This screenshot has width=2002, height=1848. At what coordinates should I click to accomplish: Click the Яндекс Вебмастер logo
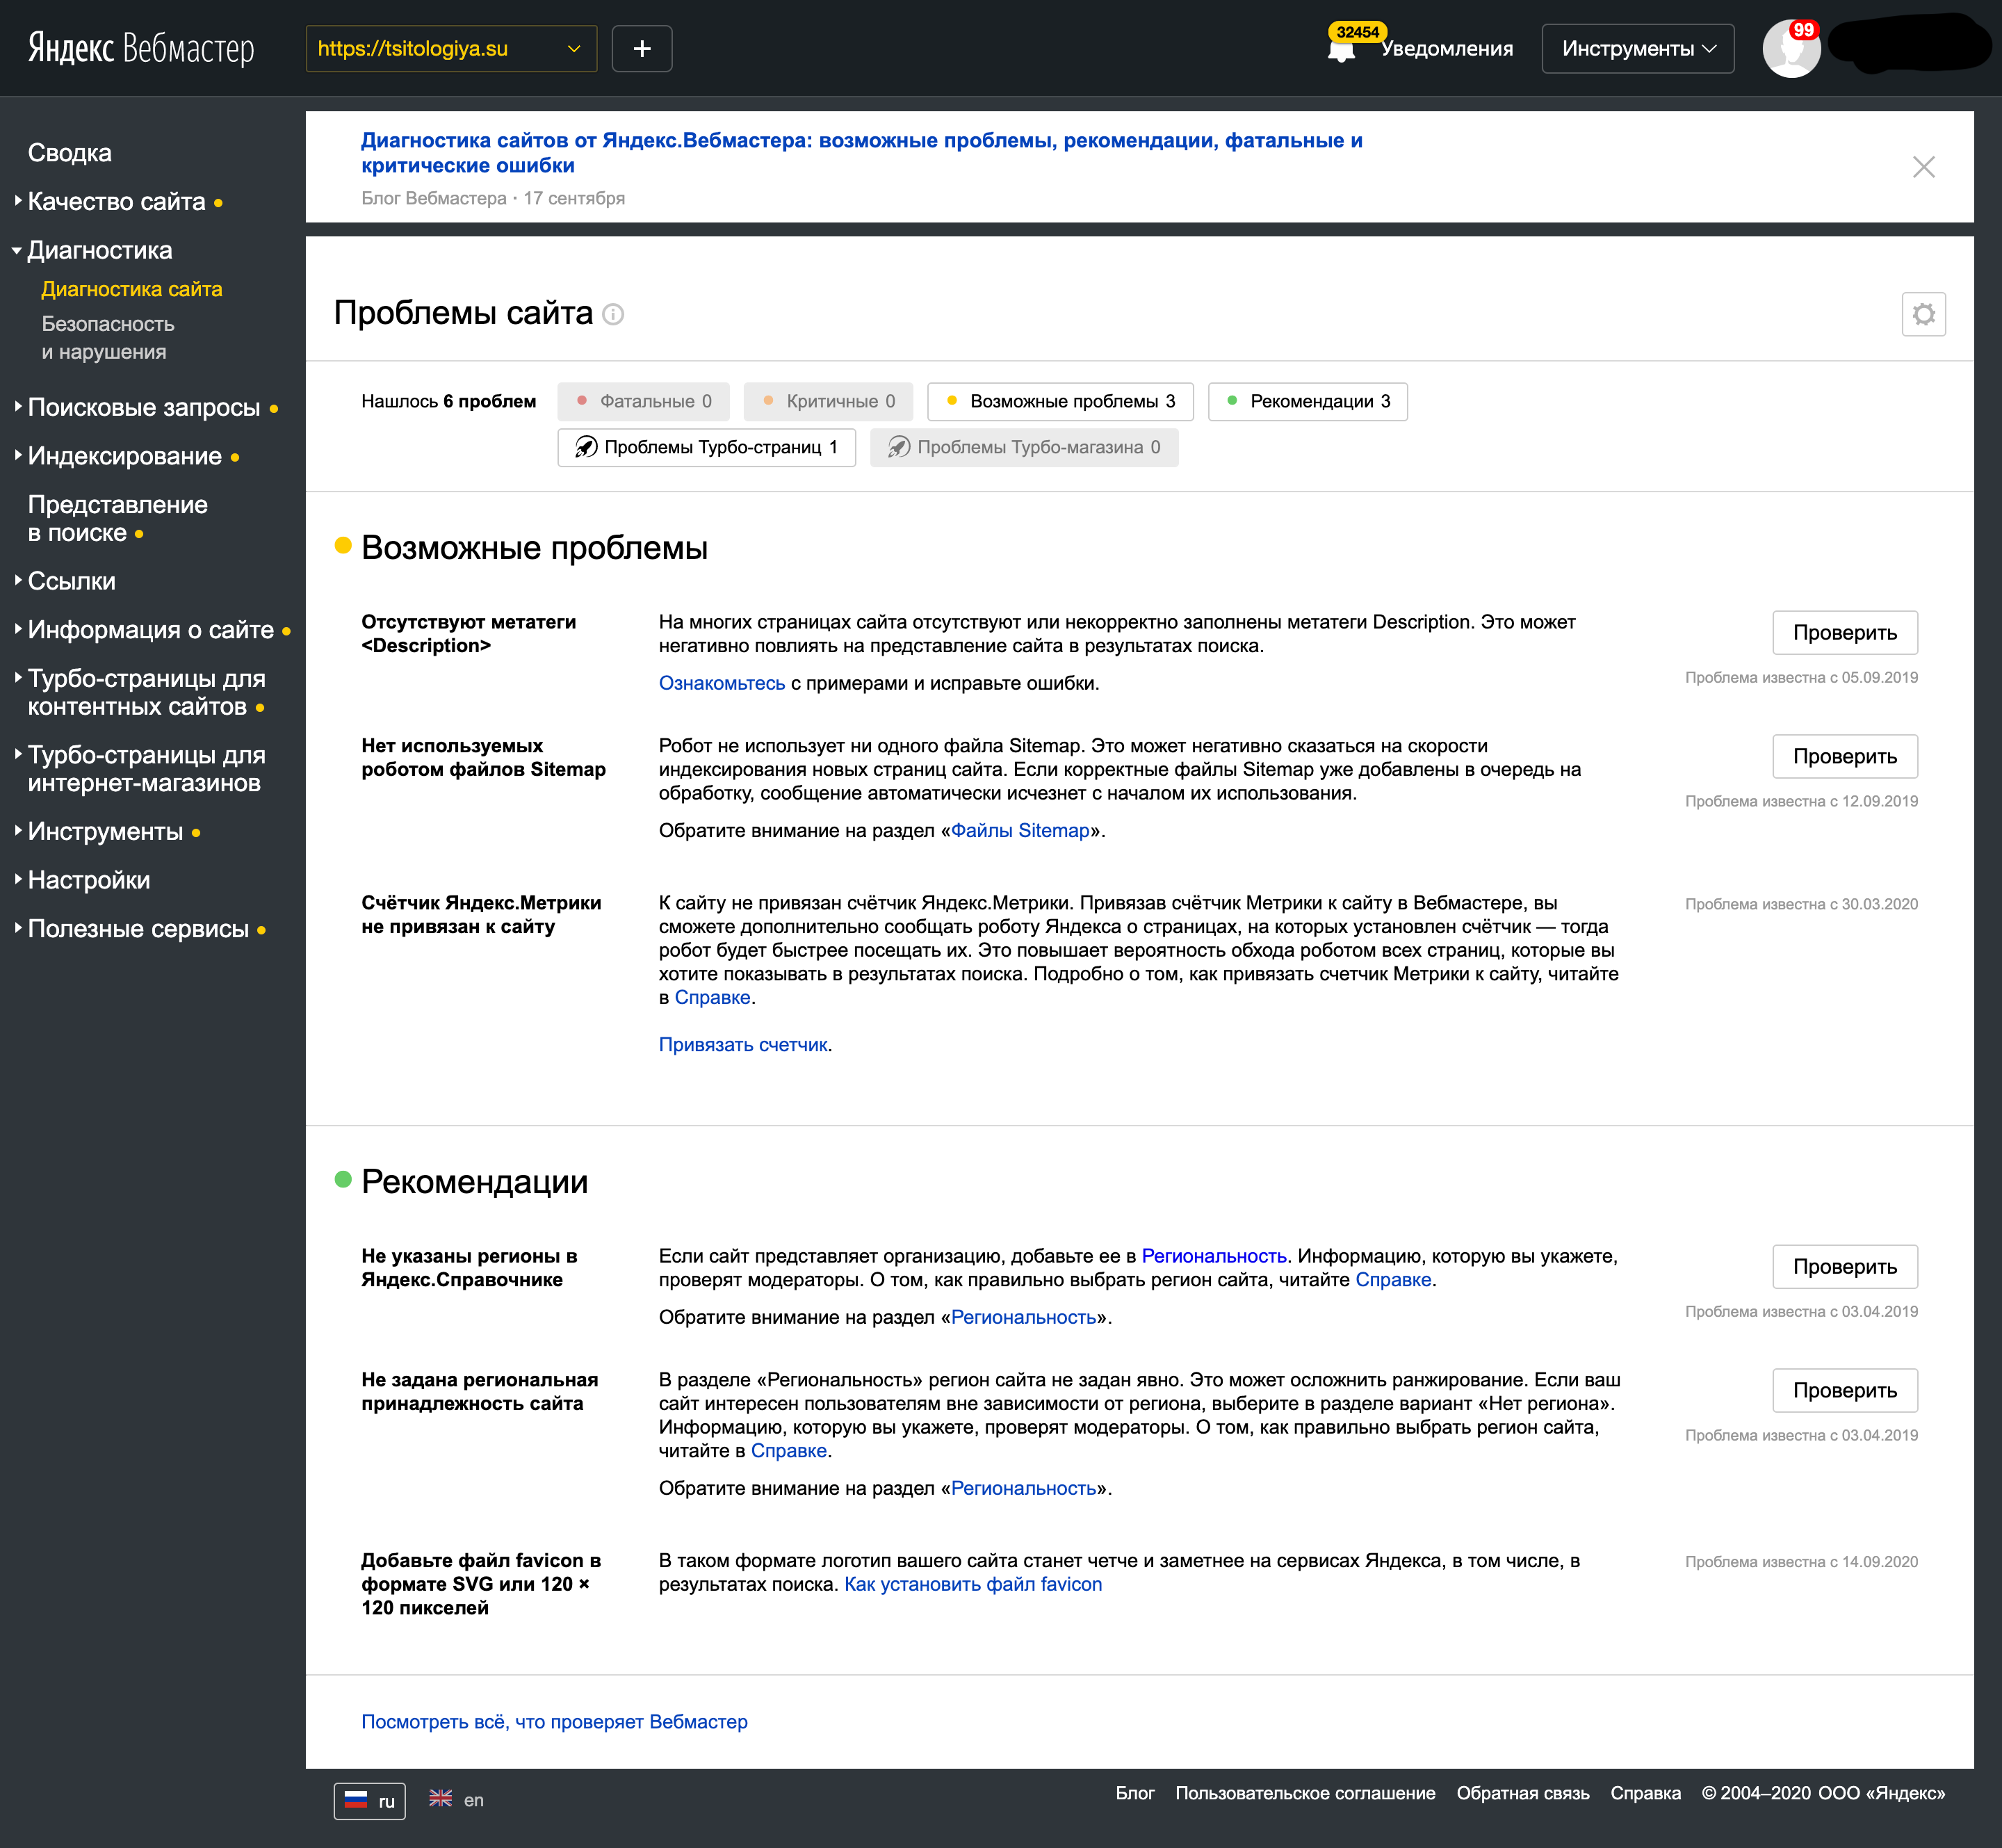(141, 48)
